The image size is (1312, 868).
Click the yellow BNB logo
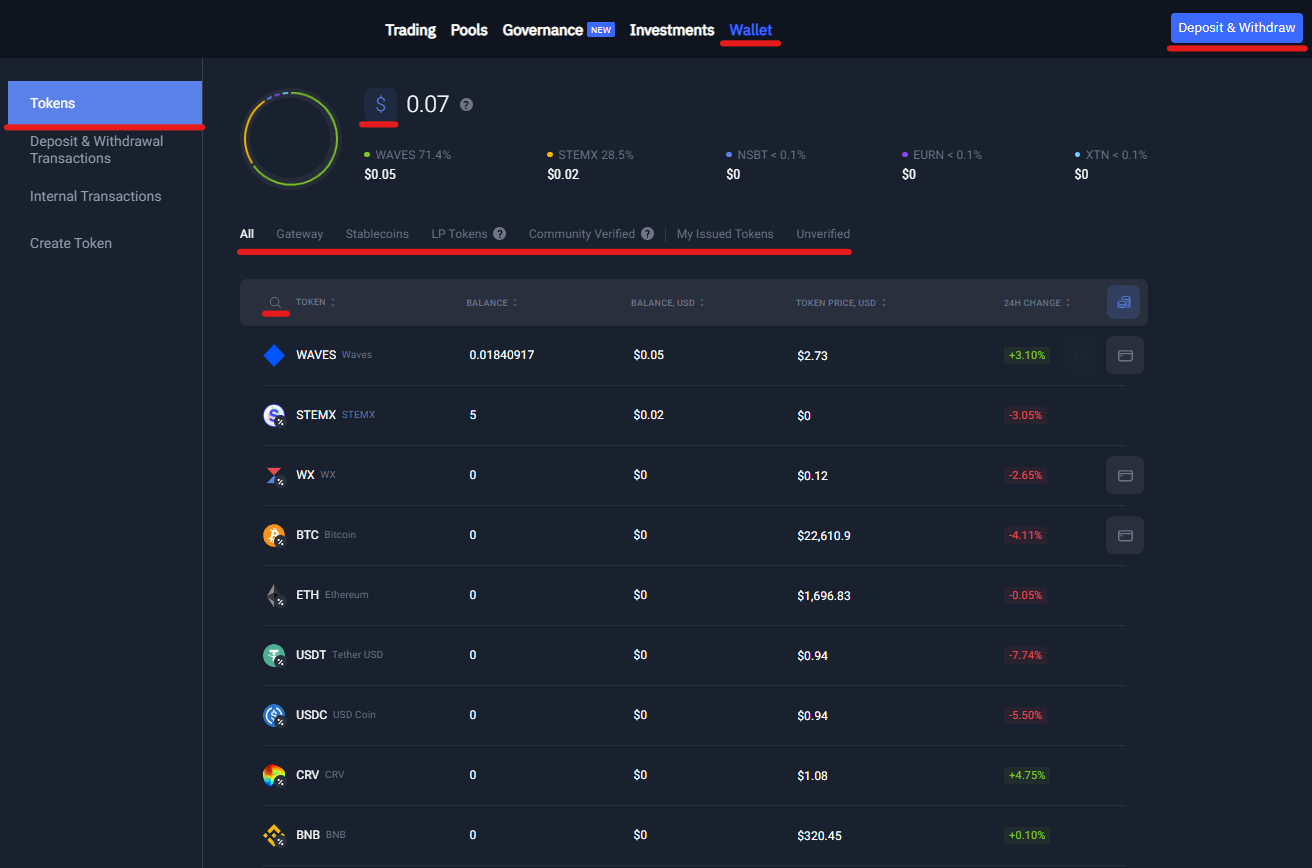[x=274, y=835]
